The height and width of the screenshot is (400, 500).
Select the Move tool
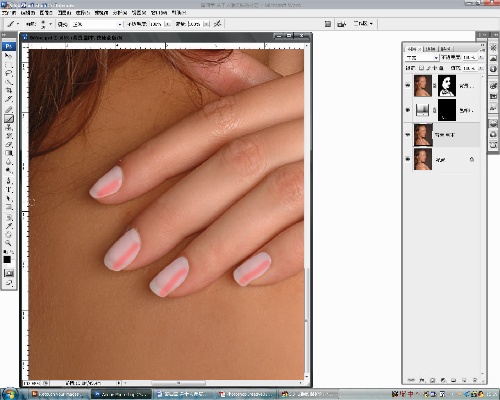(x=8, y=56)
